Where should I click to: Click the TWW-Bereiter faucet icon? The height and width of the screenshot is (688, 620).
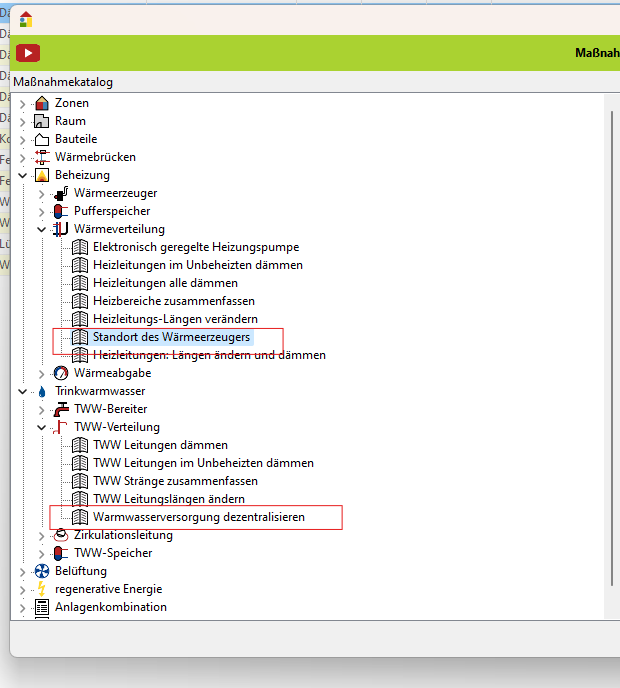[60, 409]
